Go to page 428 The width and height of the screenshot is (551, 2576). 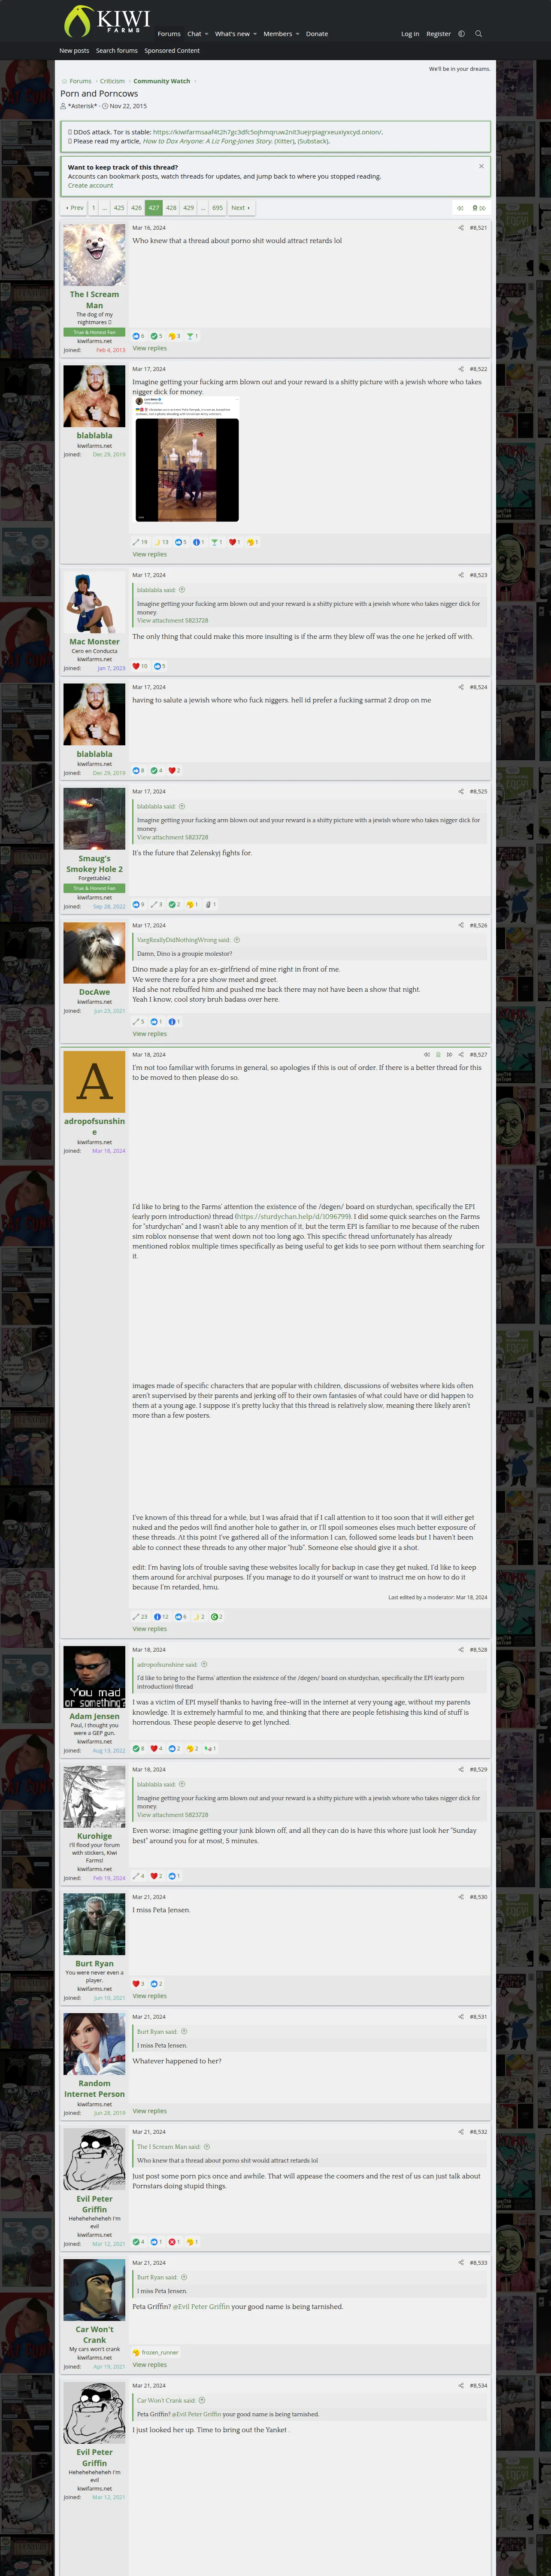coord(171,208)
